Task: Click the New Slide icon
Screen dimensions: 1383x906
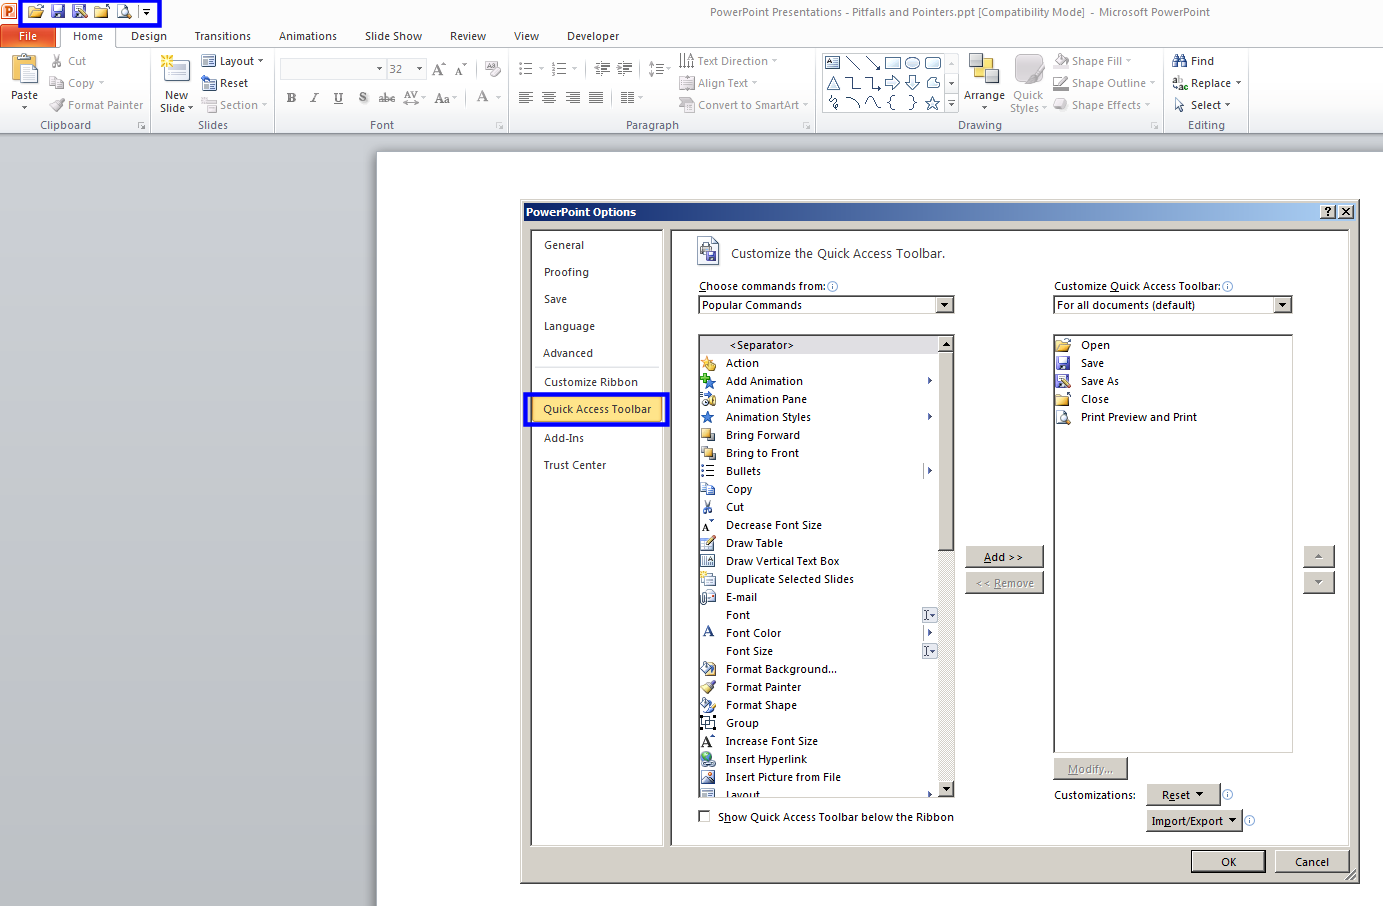Action: click(176, 69)
